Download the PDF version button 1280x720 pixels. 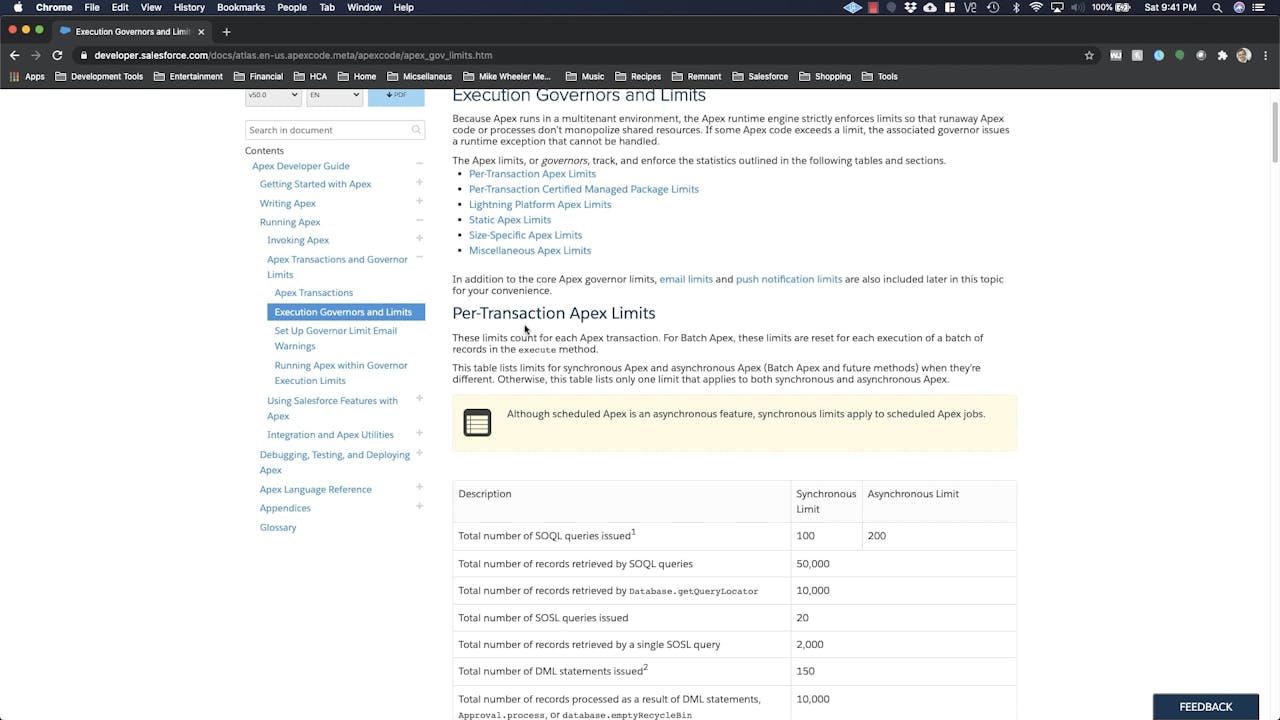(x=396, y=95)
